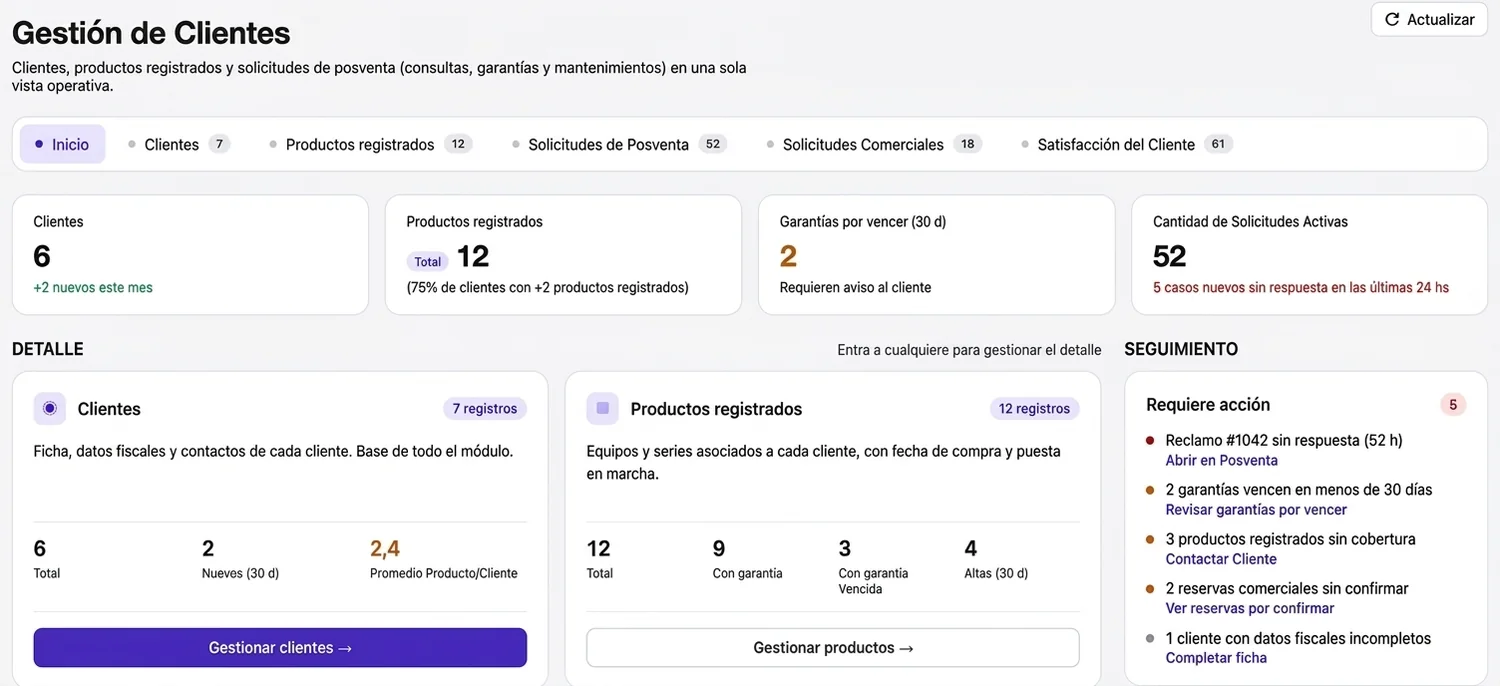The image size is (1500, 686).
Task: Click the Completar ficha link
Action: tap(1216, 658)
